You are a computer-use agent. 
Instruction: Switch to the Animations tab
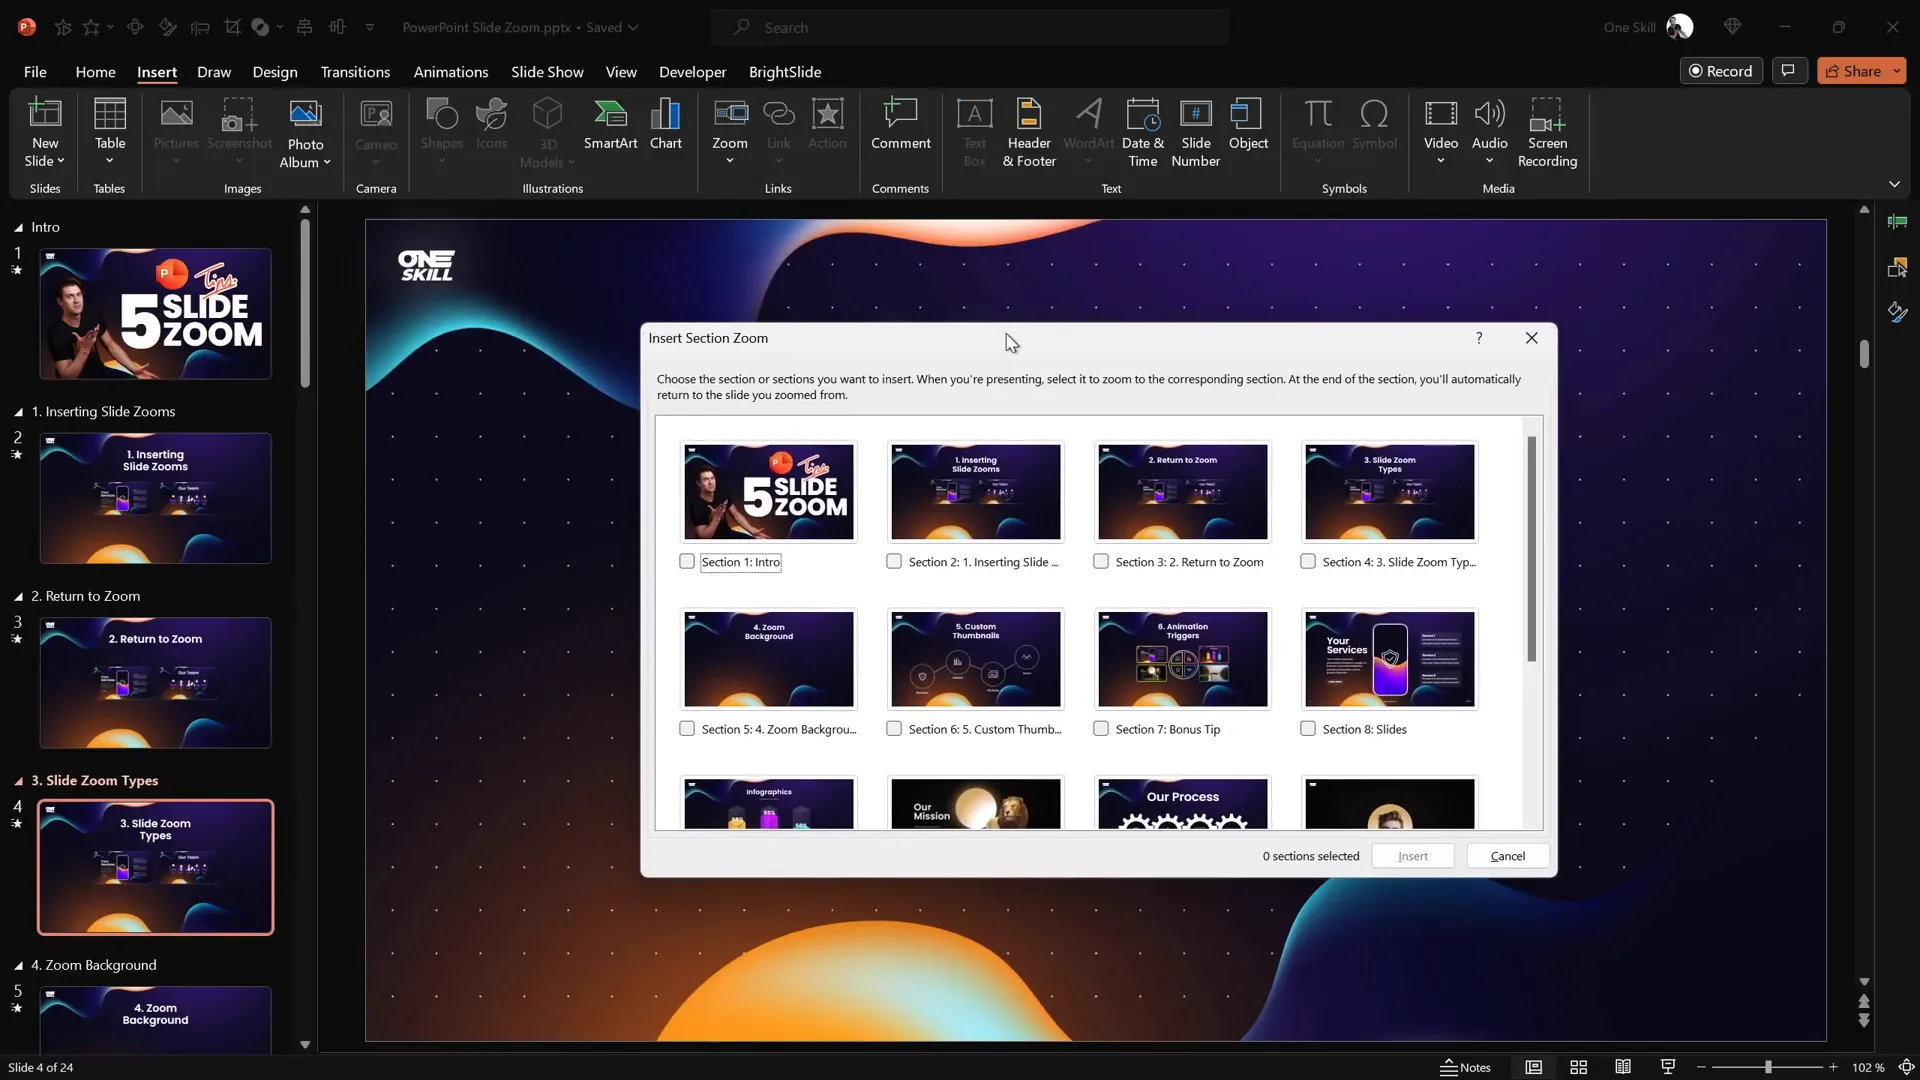[451, 72]
